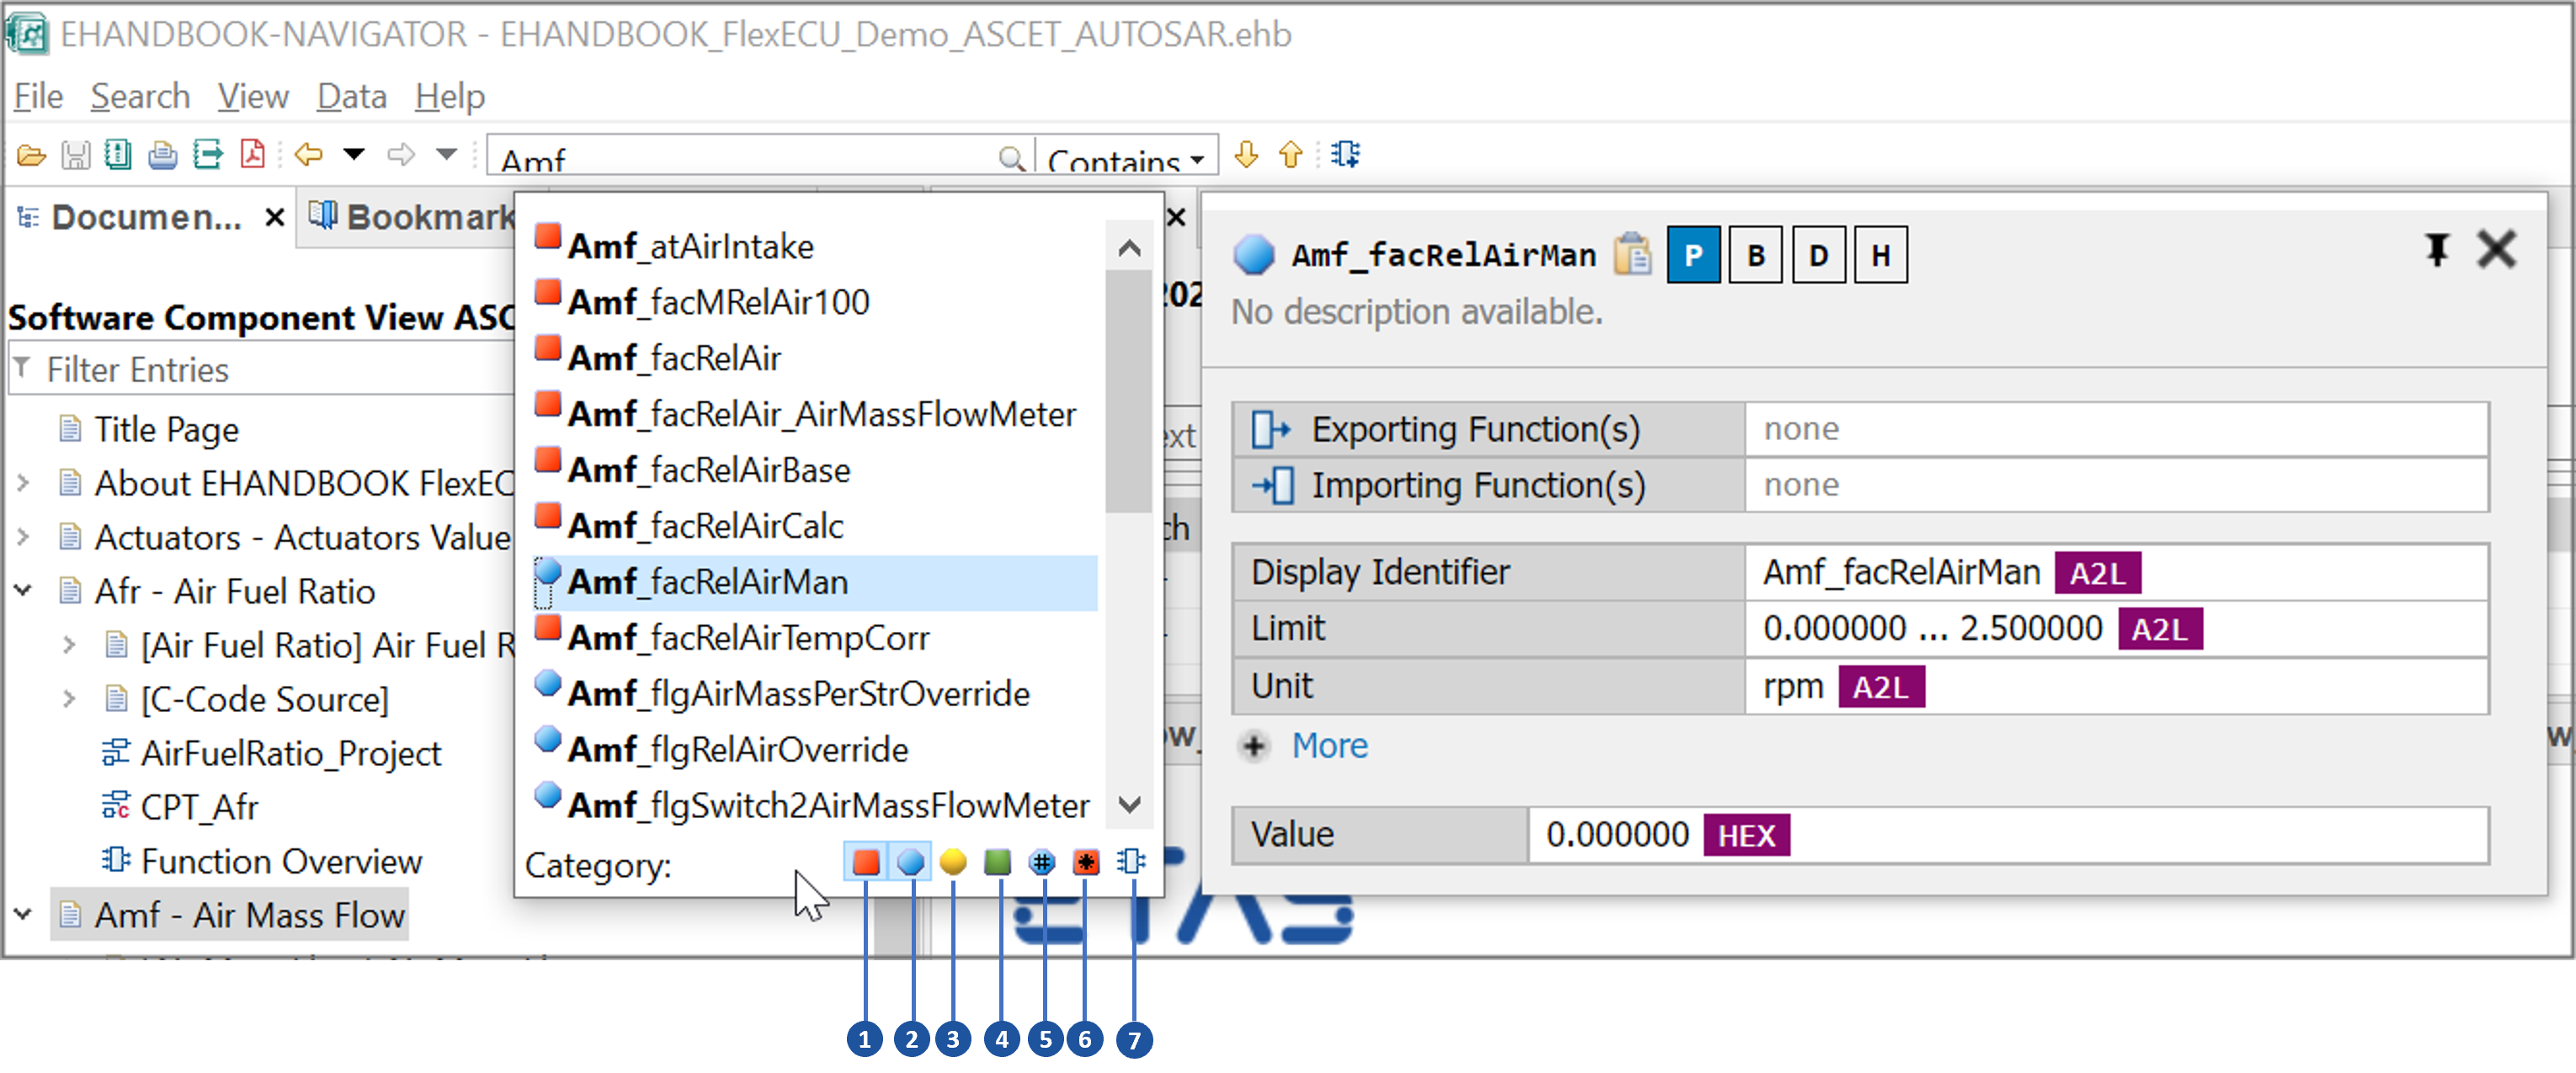This screenshot has width=2576, height=1073.
Task: Click the yellow up arrow previous-result icon
Action: coord(1290,154)
